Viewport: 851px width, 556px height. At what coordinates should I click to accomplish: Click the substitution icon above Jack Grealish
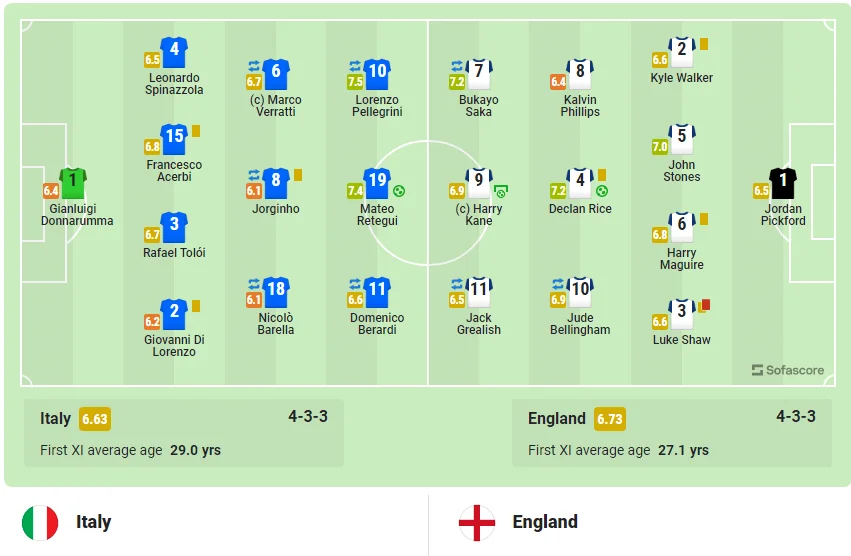(x=457, y=284)
